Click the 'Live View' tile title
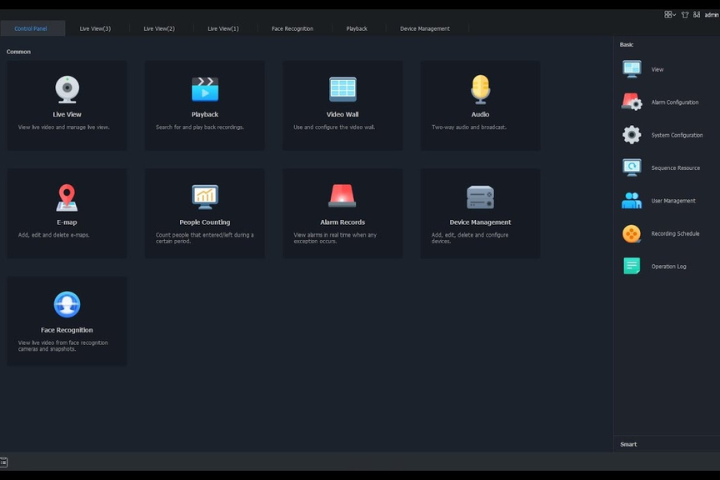Viewport: 720px width, 480px height. pos(67,114)
